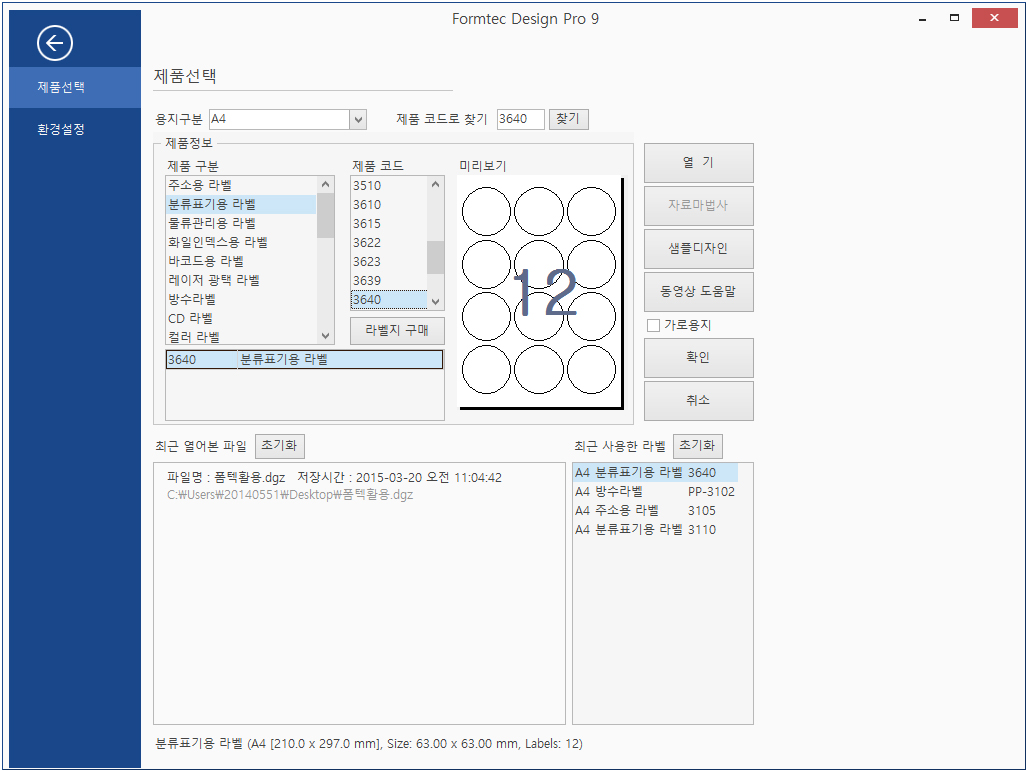Click the back arrow circle icon
This screenshot has width=1027, height=771.
click(x=55, y=43)
